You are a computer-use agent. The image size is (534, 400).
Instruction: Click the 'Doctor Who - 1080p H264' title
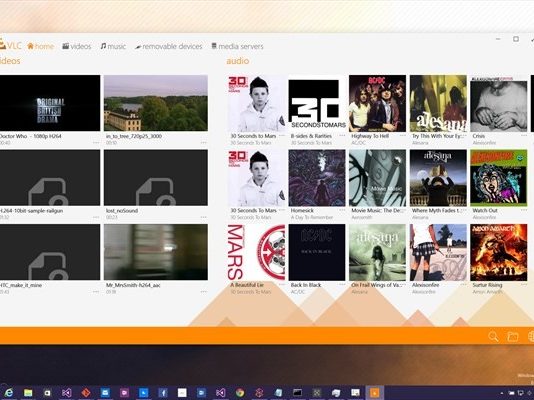click(x=31, y=136)
